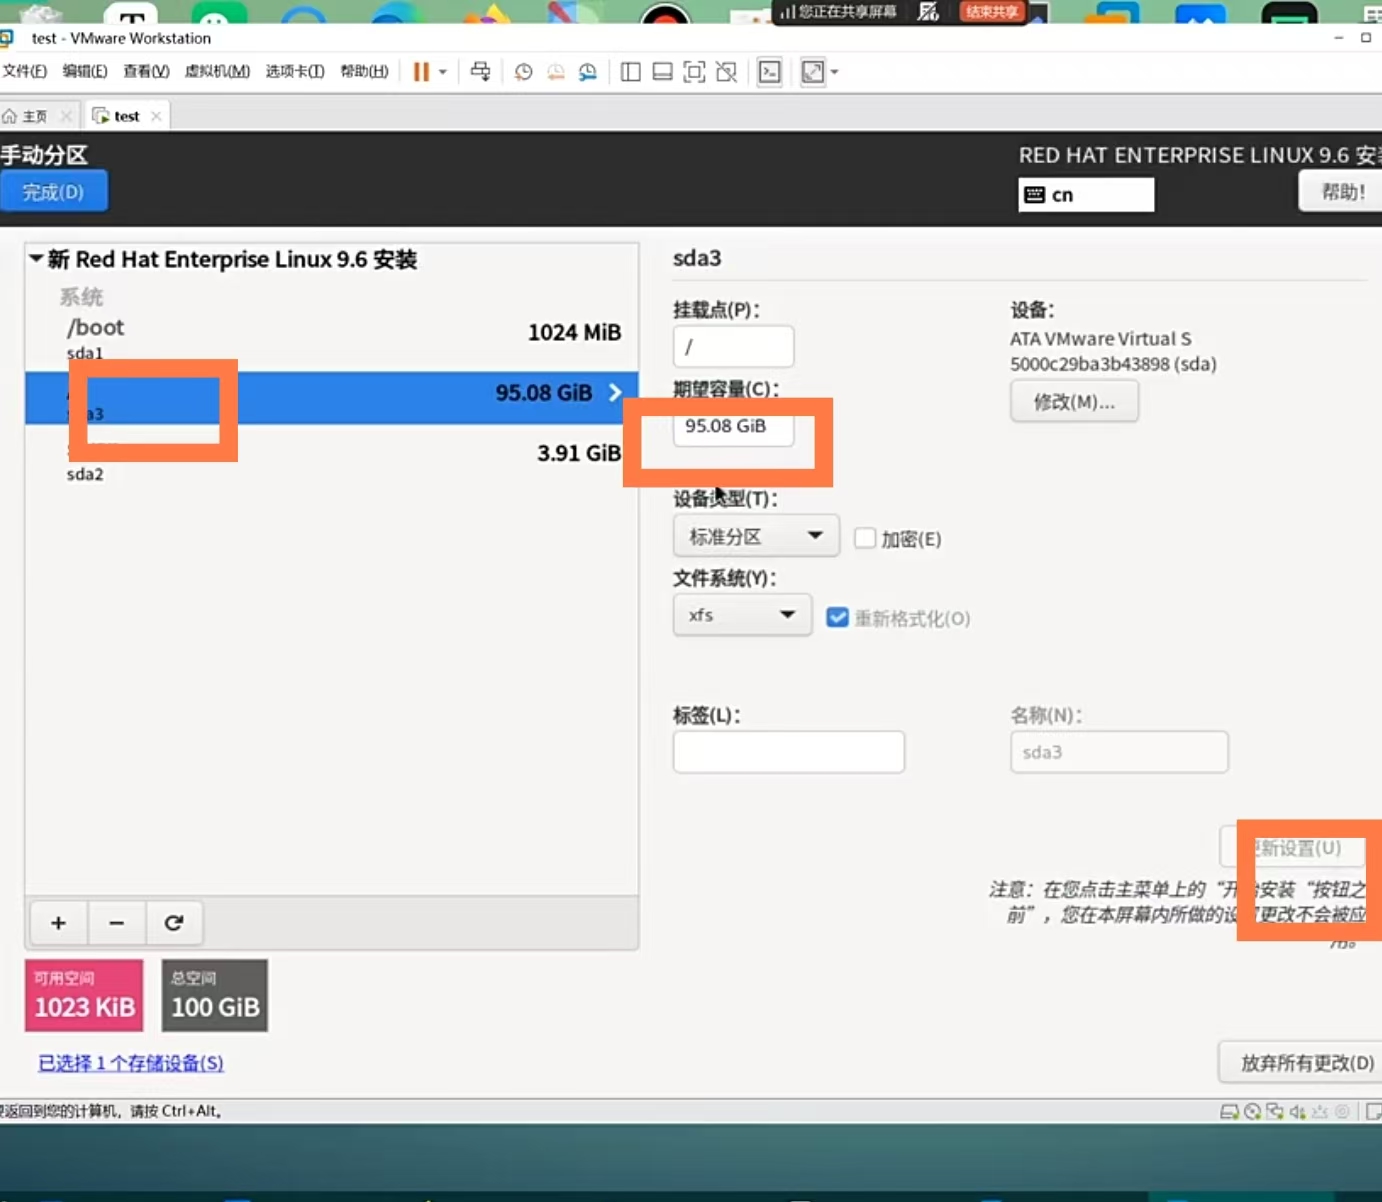1382x1202 pixels.
Task: Click the VMware Workstation title bar icon
Action: click(8, 38)
